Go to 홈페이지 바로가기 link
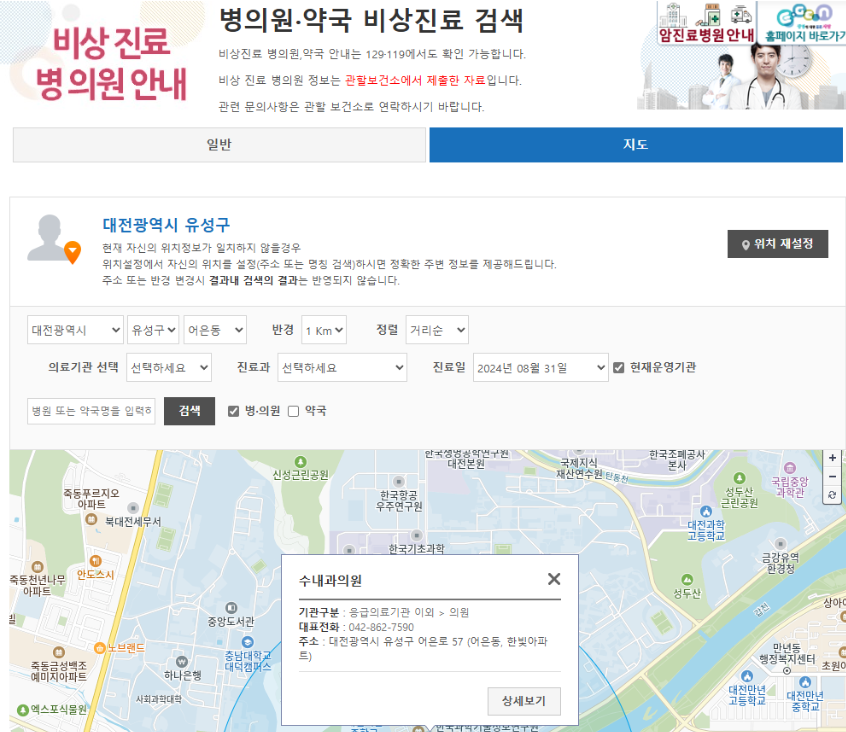The width and height of the screenshot is (846, 732). [x=803, y=23]
